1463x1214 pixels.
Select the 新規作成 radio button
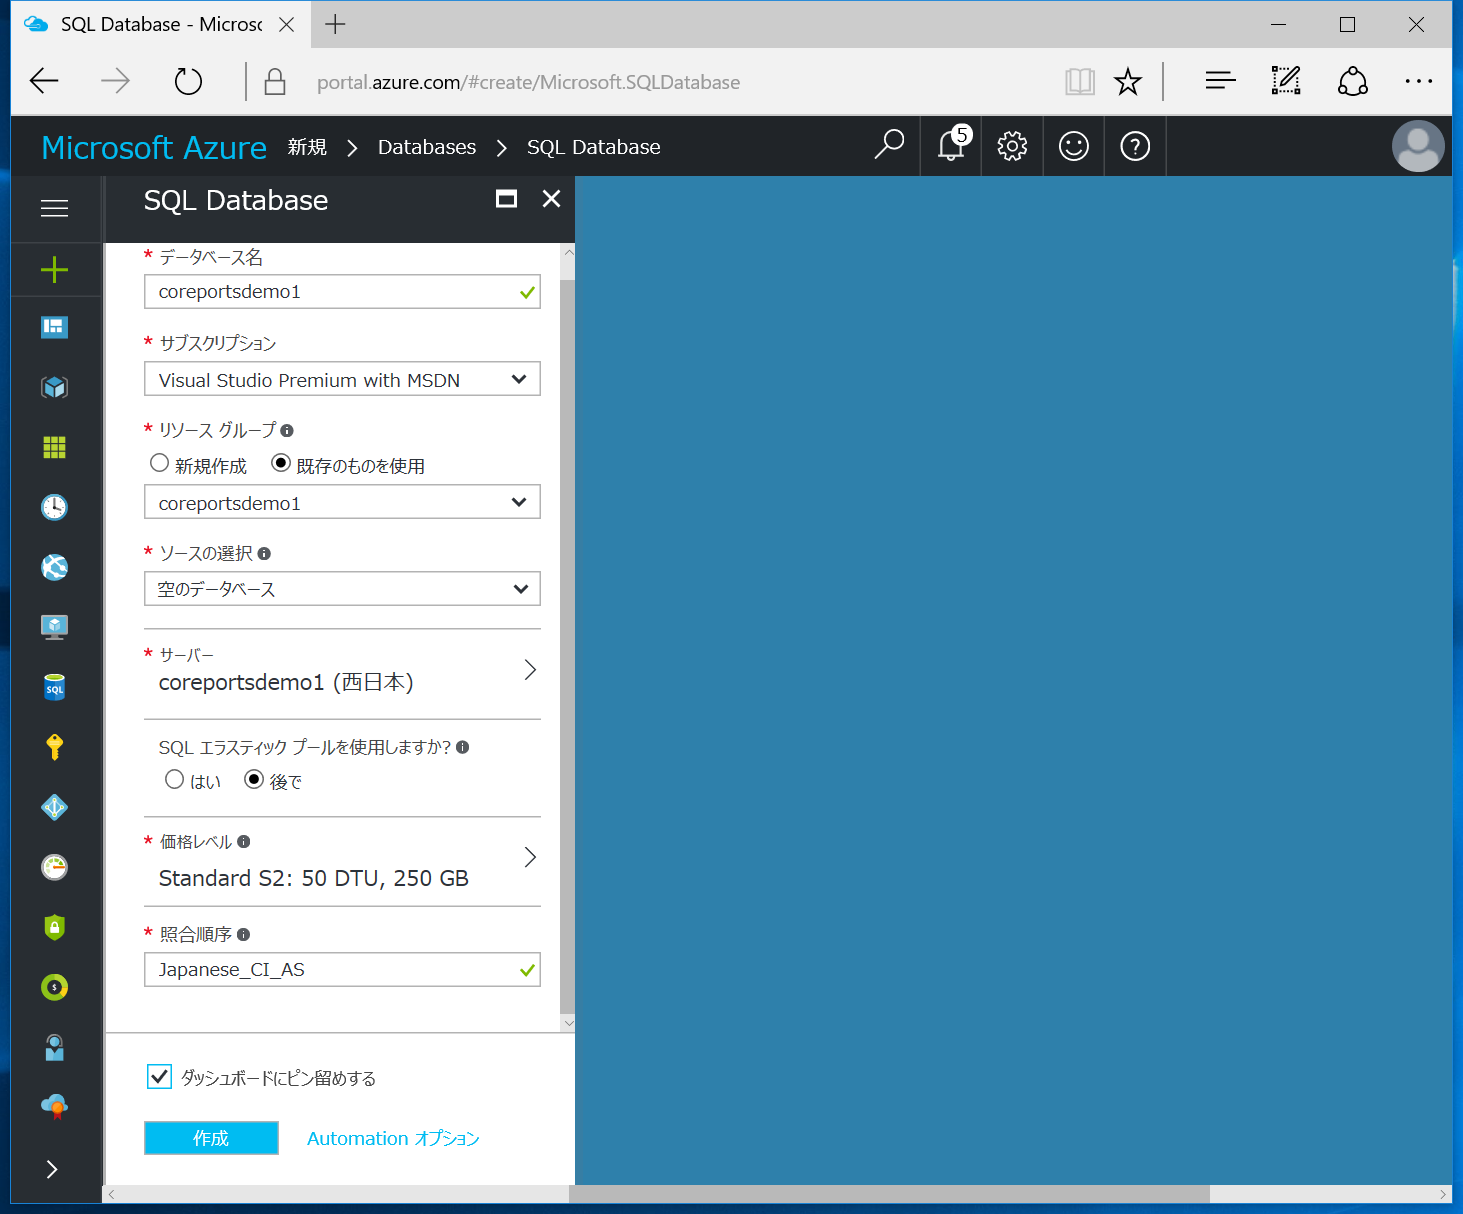click(159, 463)
